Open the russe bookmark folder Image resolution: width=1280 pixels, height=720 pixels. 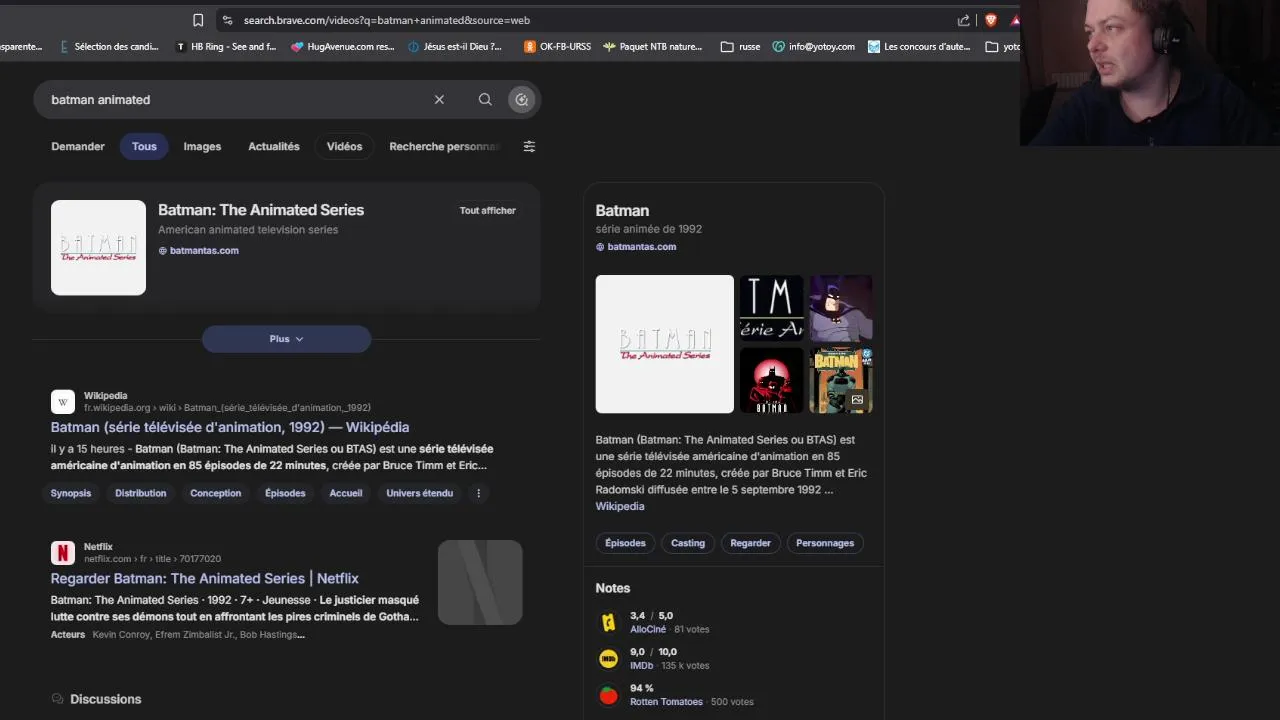pos(740,46)
